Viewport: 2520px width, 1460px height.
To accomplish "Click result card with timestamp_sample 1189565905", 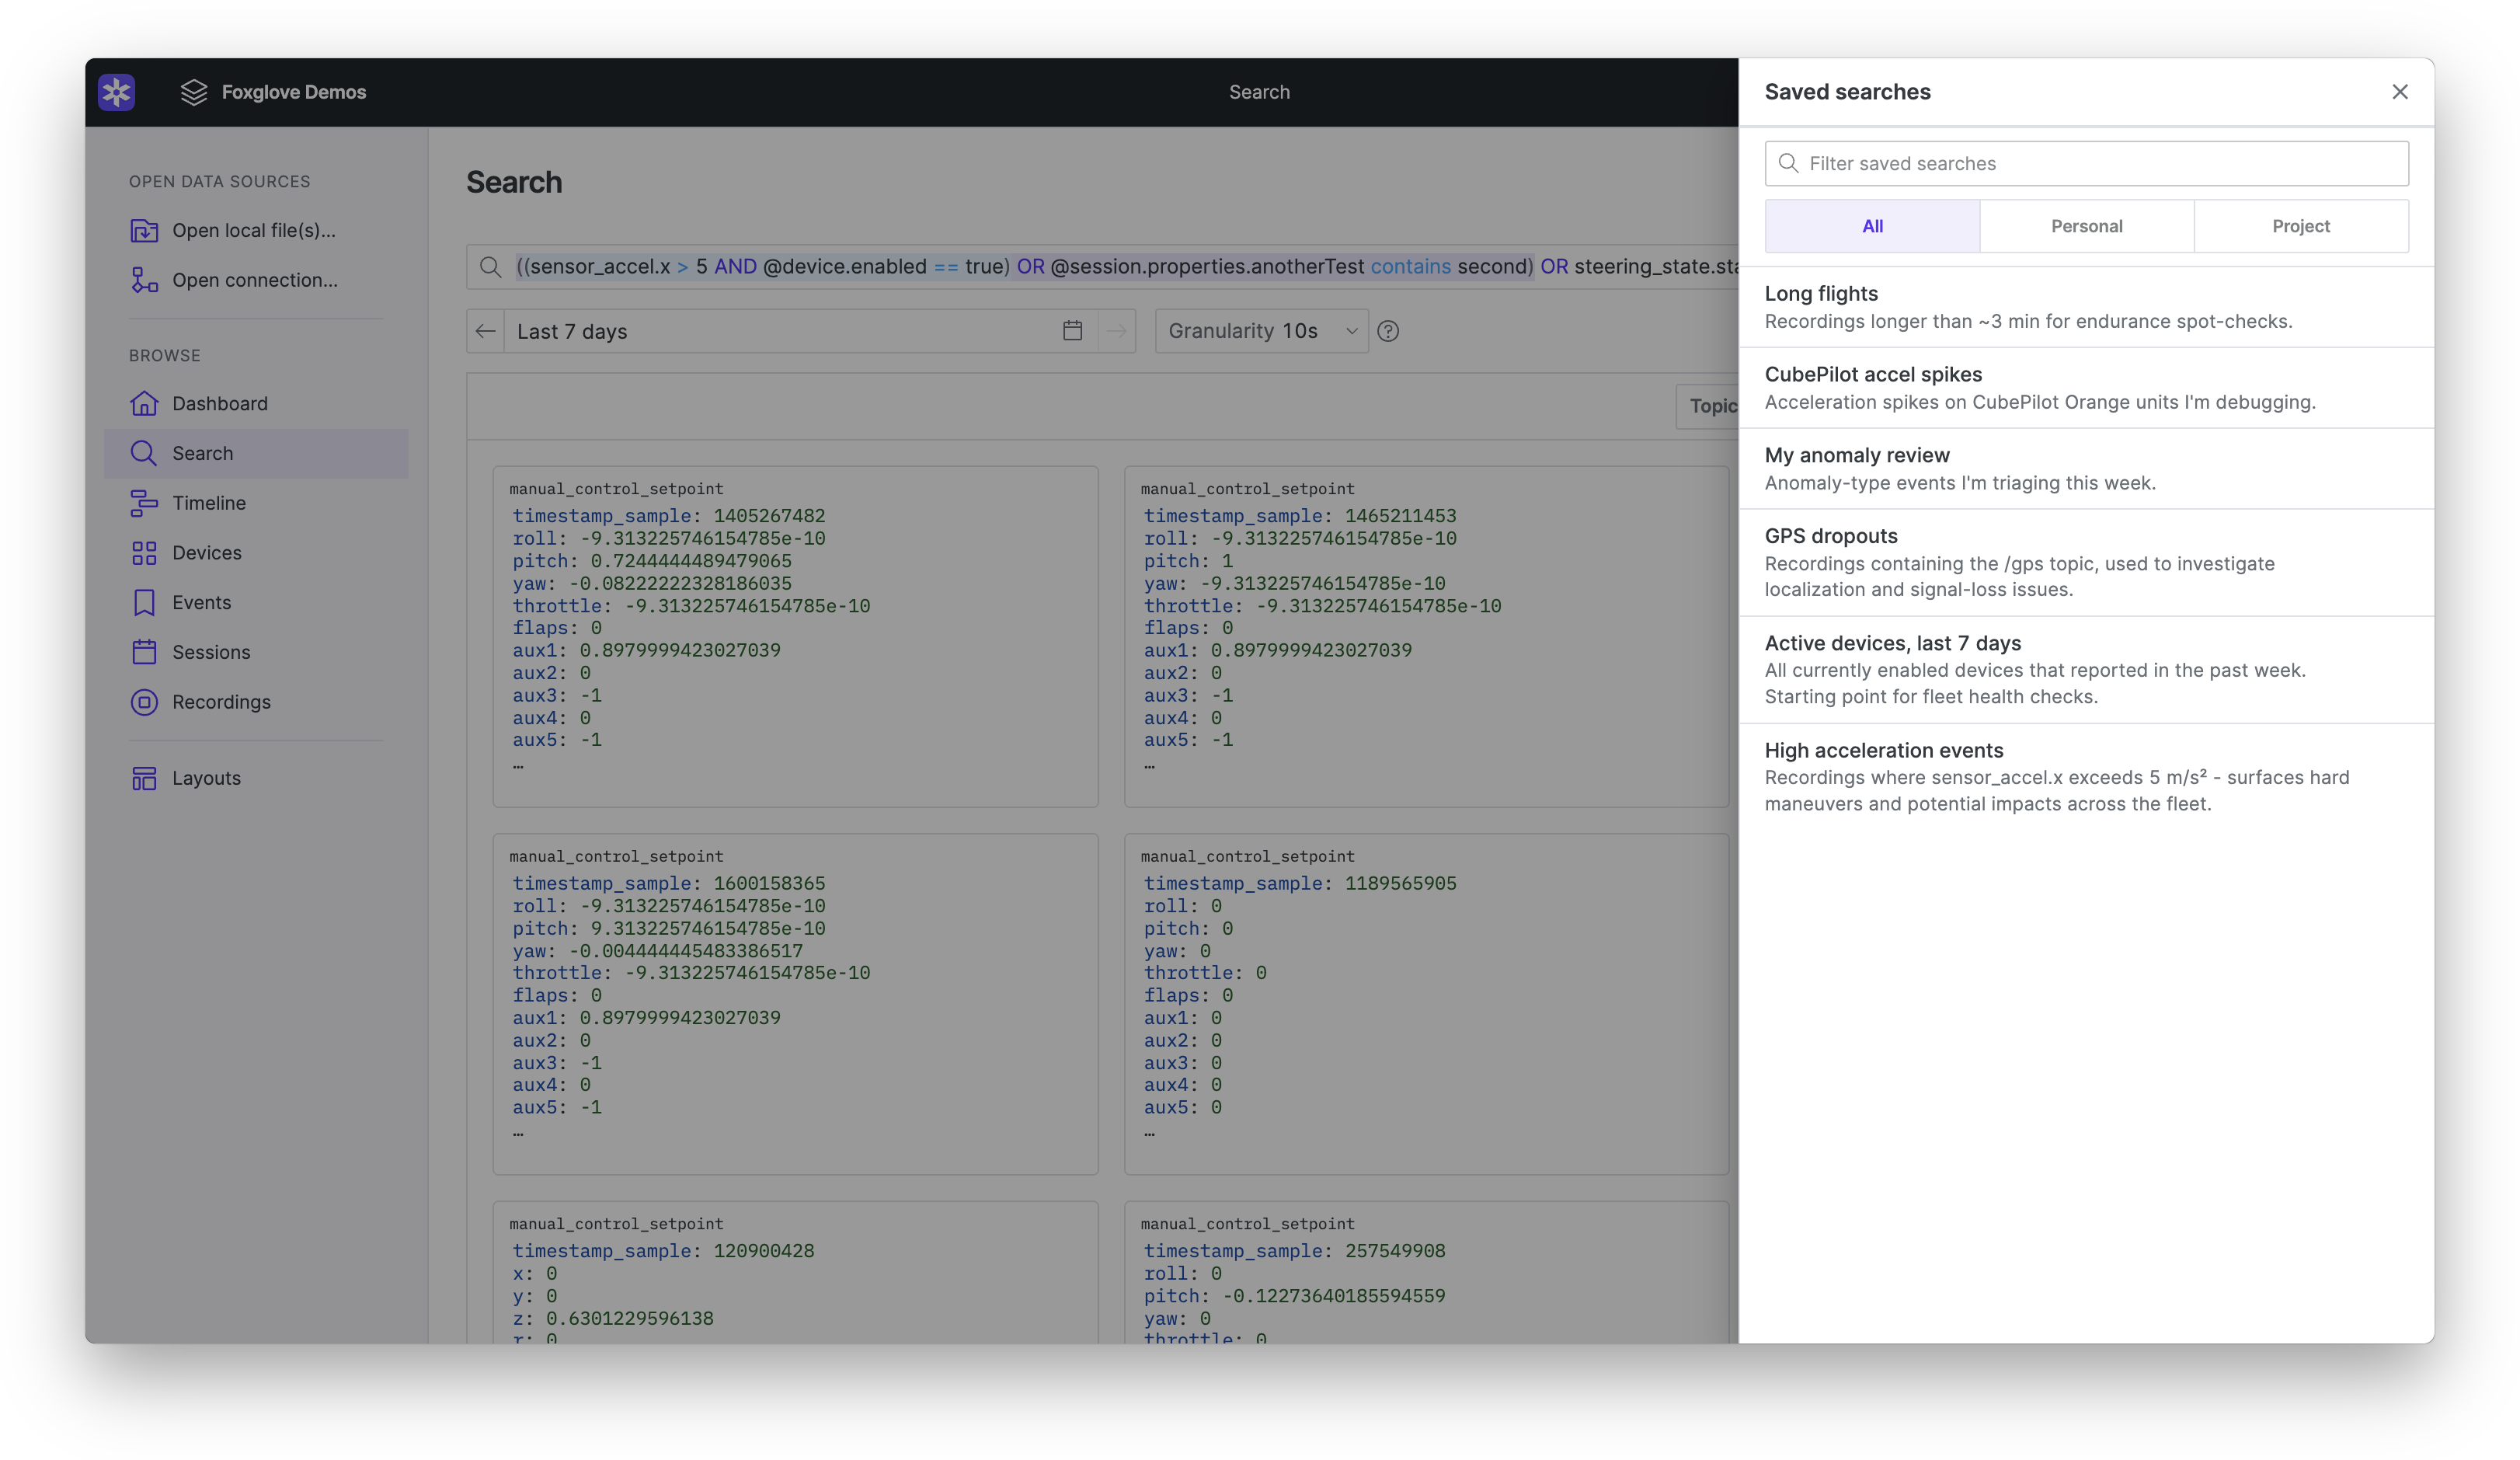I will click(1426, 1004).
